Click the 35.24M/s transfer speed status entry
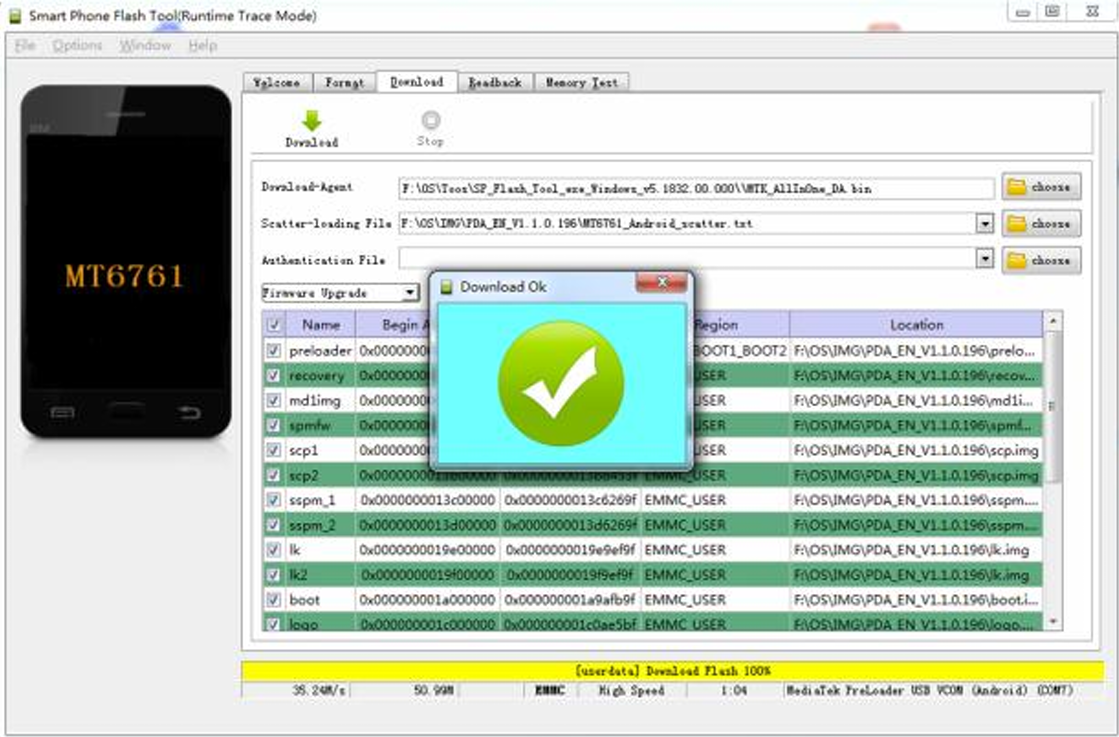 click(x=319, y=690)
